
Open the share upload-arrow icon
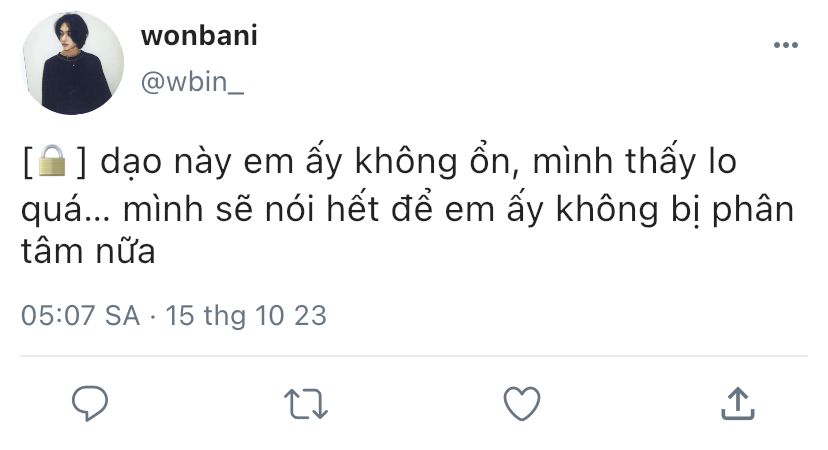click(738, 404)
